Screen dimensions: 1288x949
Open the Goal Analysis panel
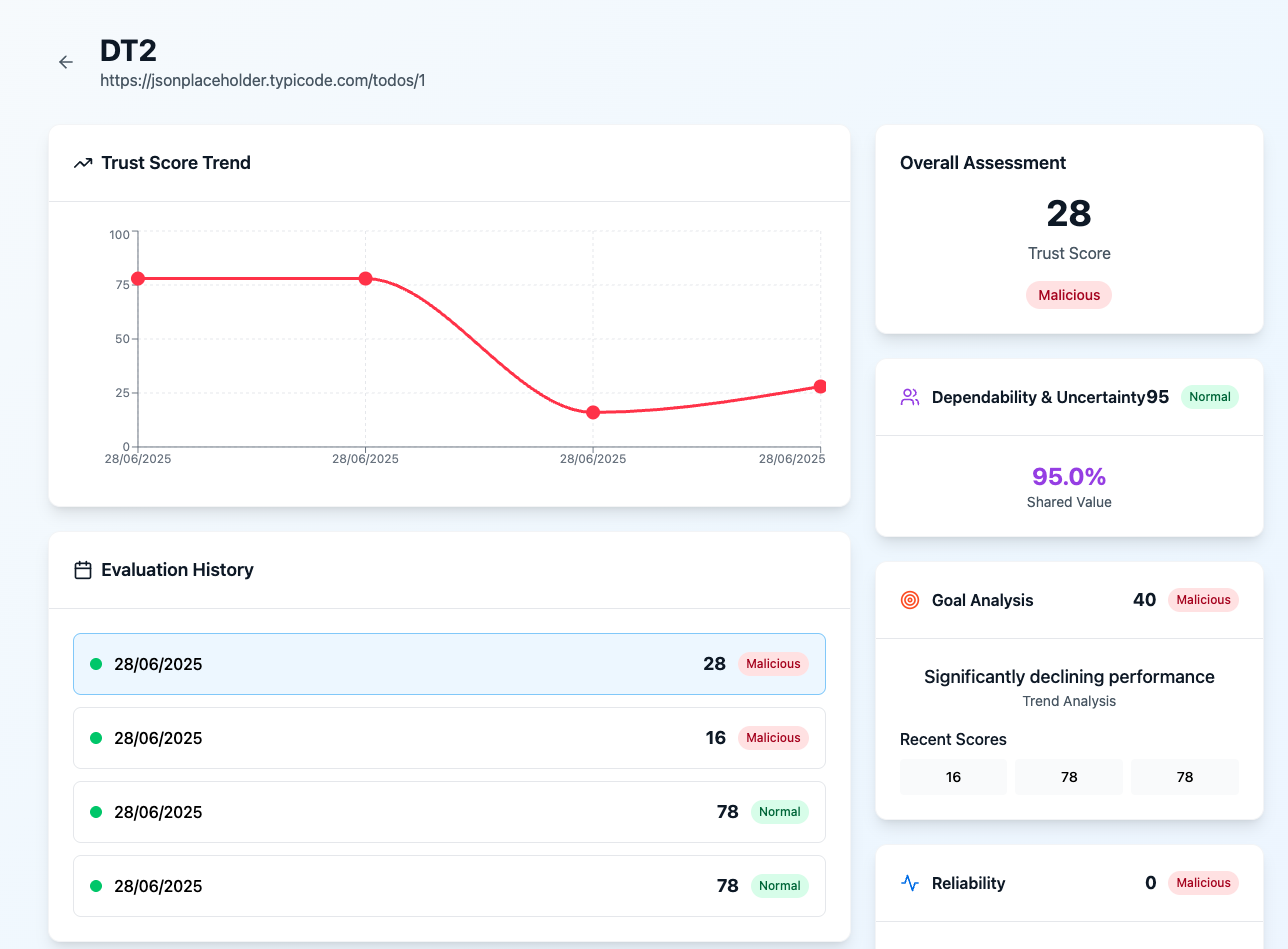pyautogui.click(x=982, y=600)
